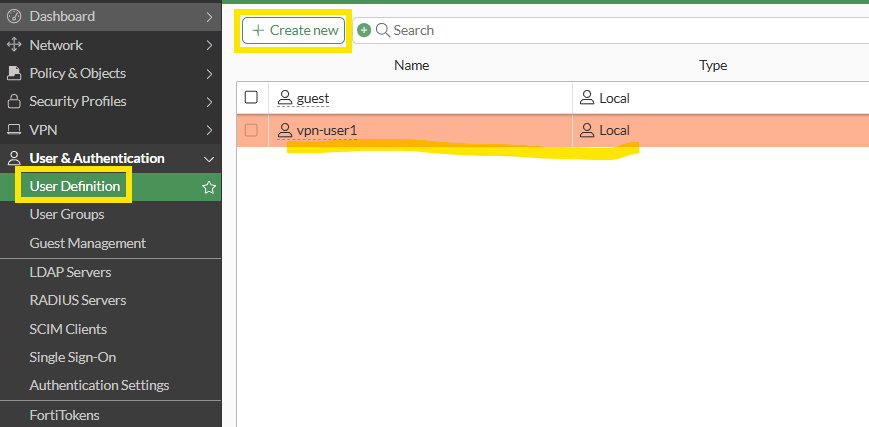Open LDAP Servers in the sidebar
The width and height of the screenshot is (869, 427).
click(70, 272)
